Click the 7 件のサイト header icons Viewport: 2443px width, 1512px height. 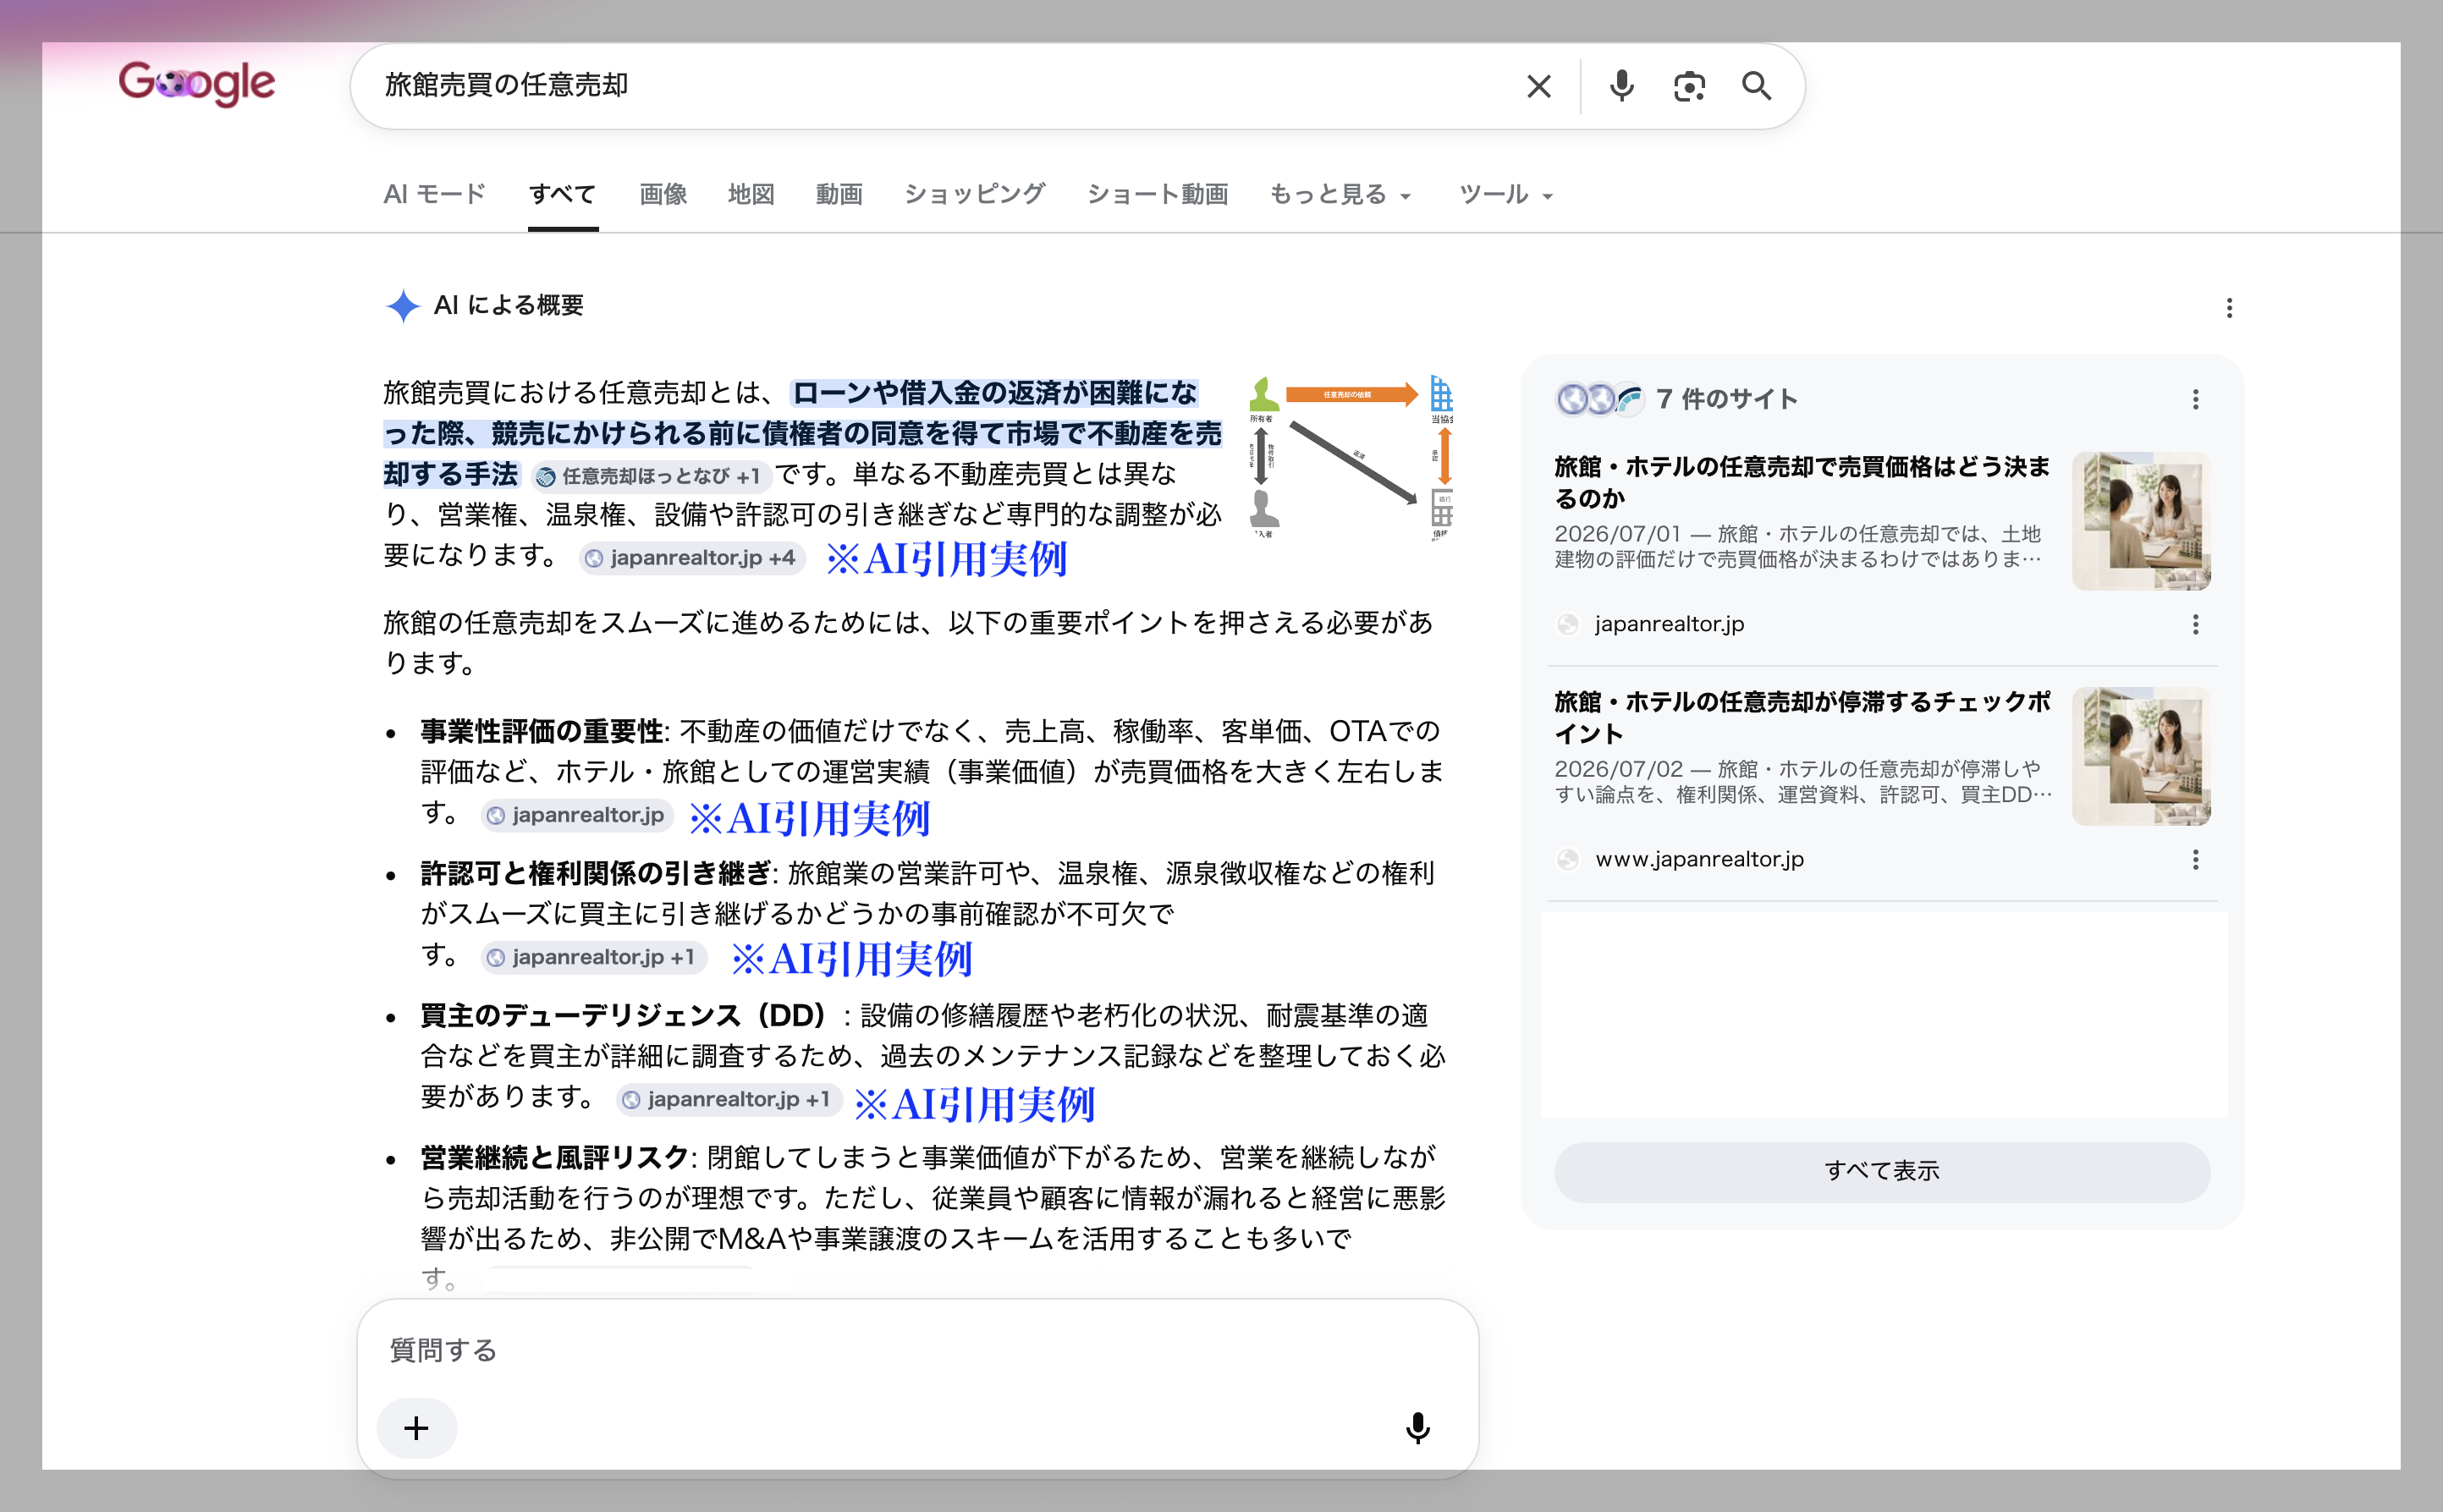(x=1599, y=399)
